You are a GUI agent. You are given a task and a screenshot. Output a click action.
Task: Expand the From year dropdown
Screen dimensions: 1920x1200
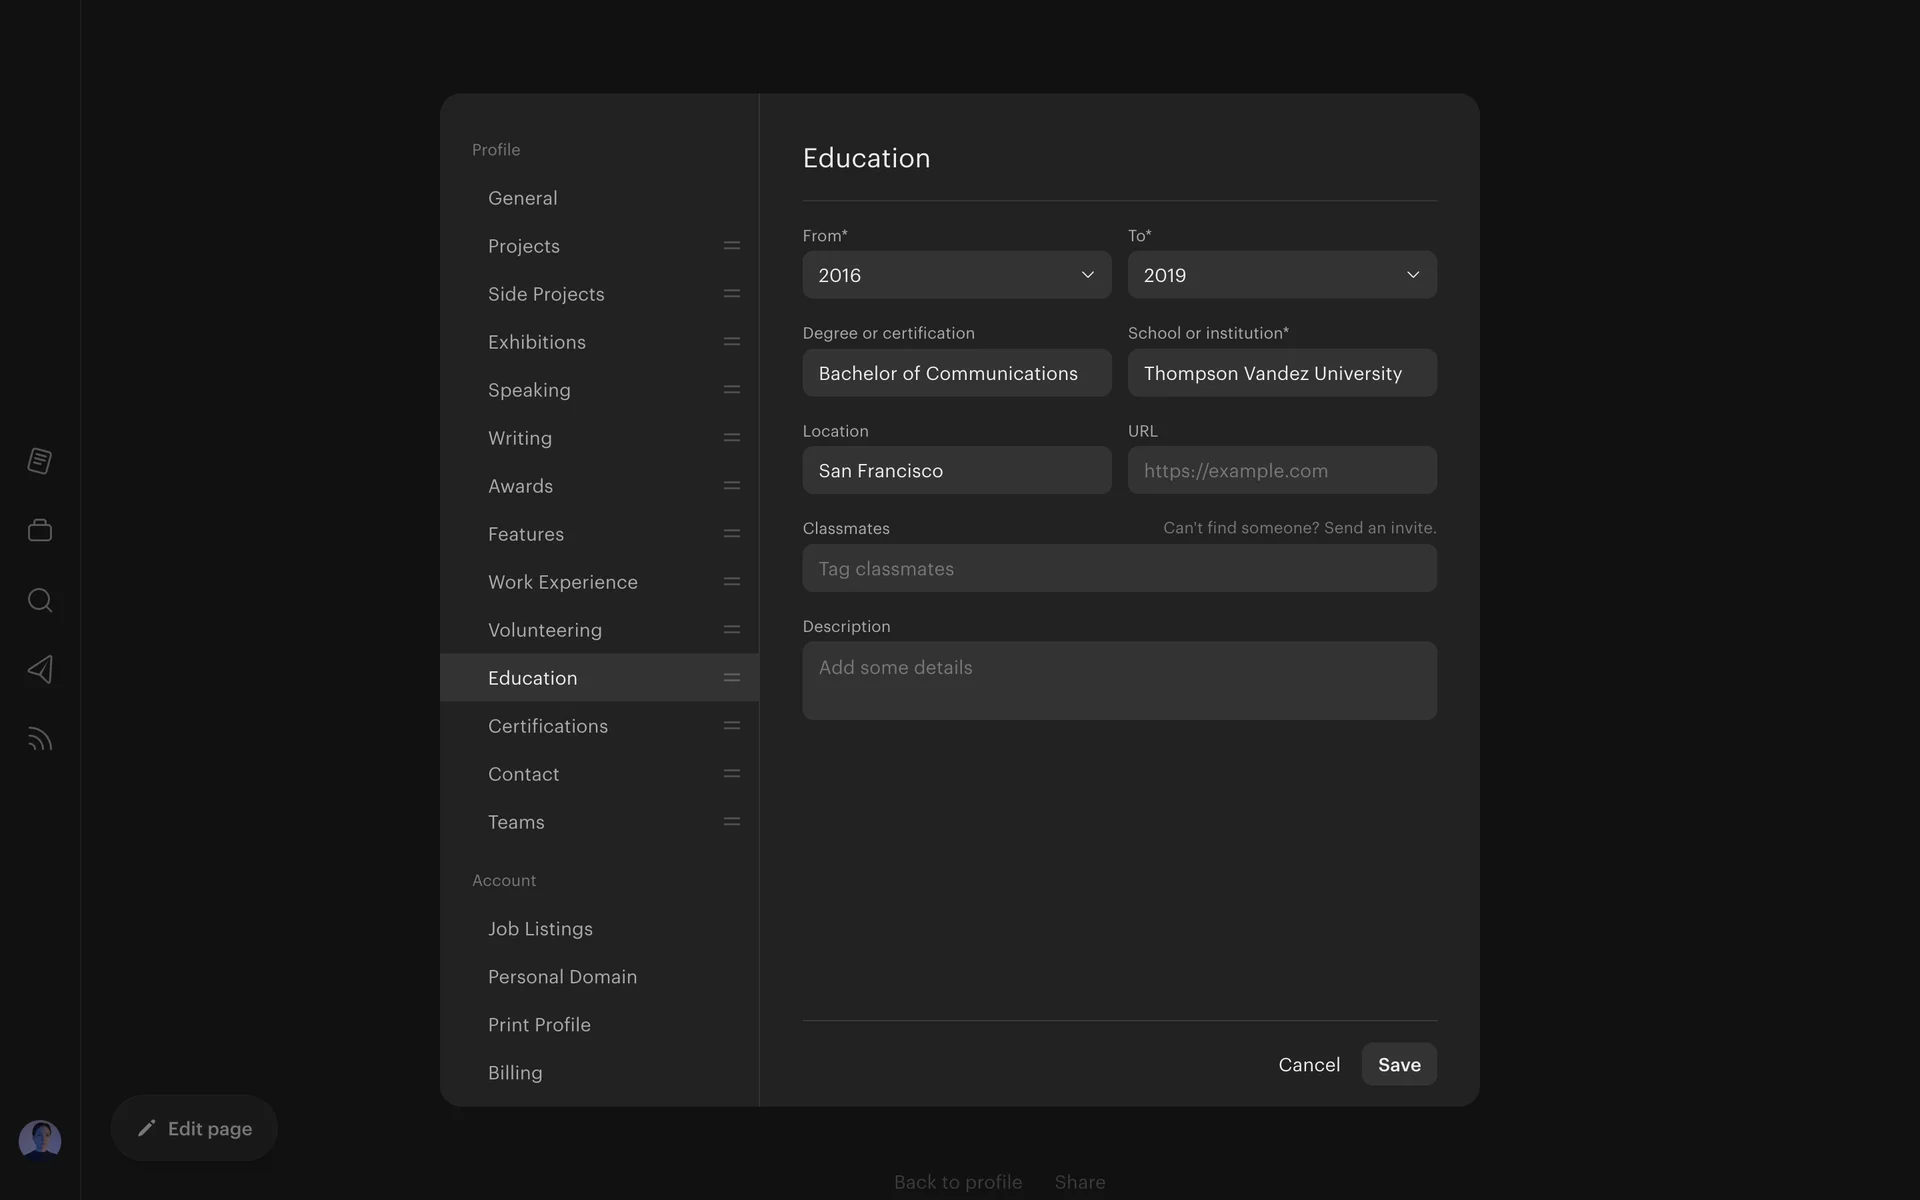tap(956, 275)
